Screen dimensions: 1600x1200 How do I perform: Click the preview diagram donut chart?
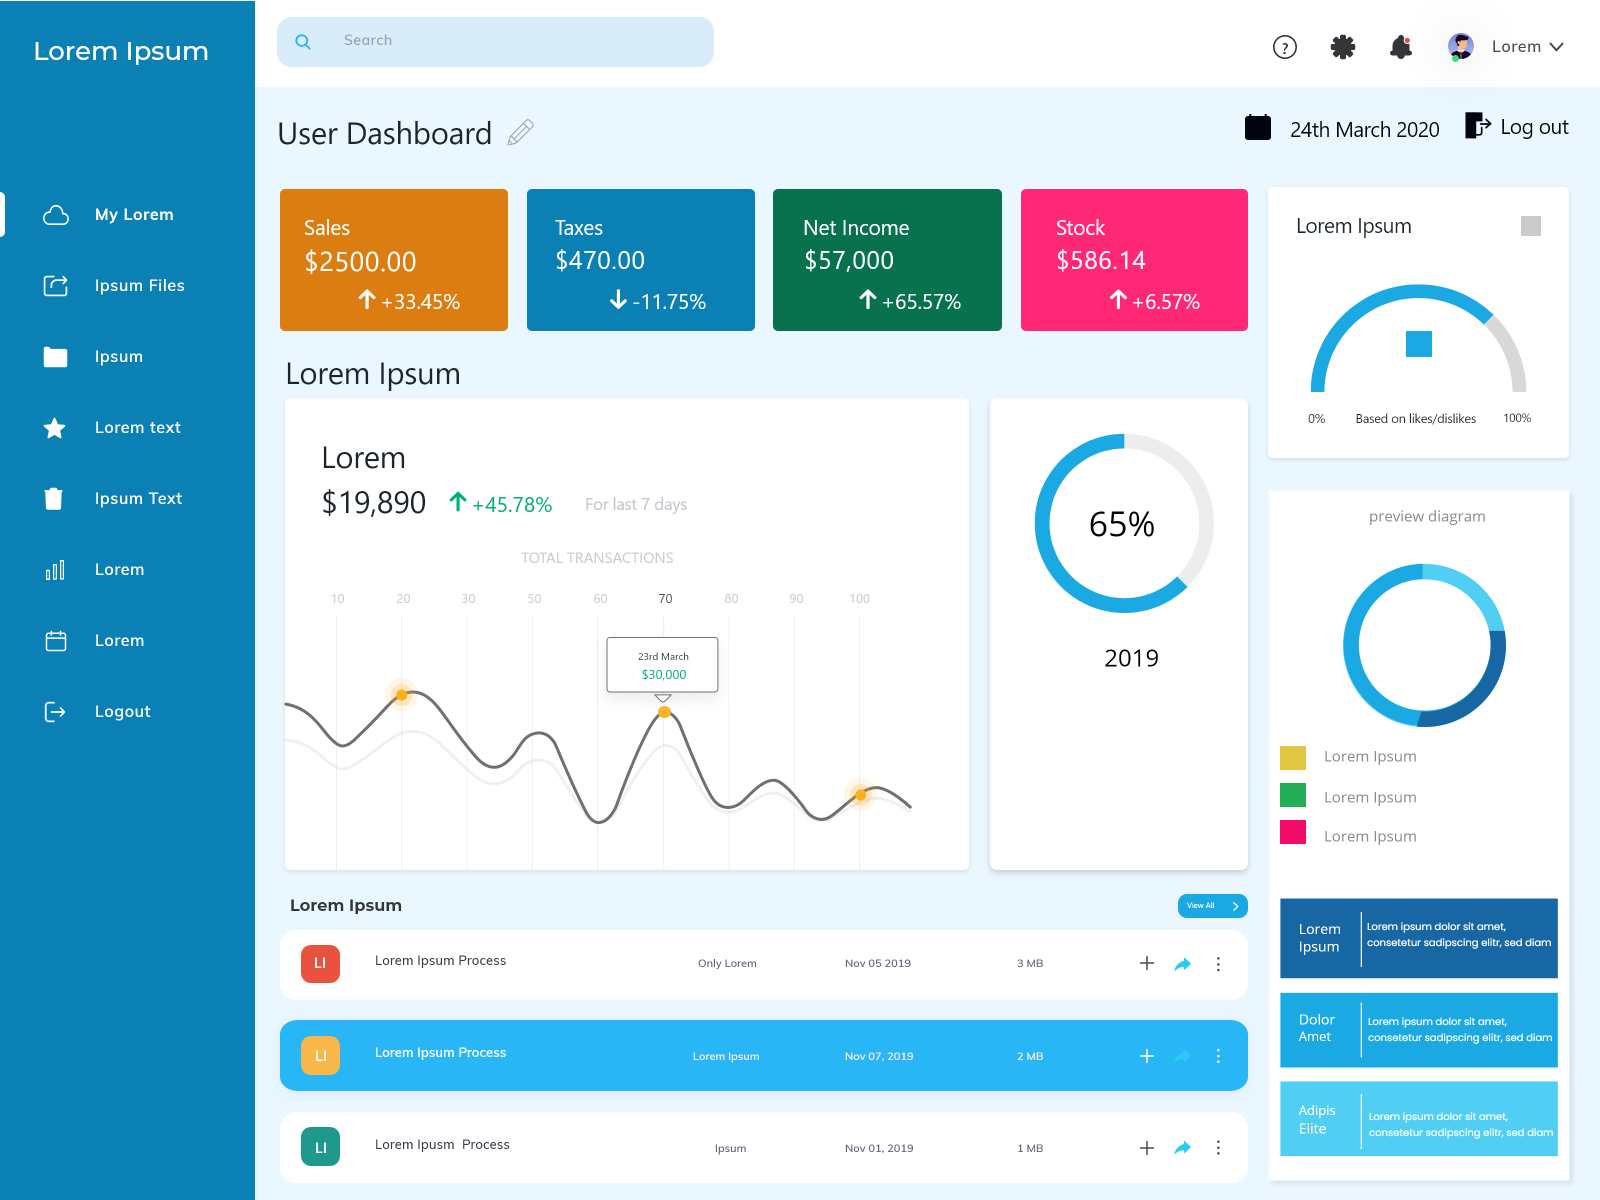pyautogui.click(x=1424, y=645)
